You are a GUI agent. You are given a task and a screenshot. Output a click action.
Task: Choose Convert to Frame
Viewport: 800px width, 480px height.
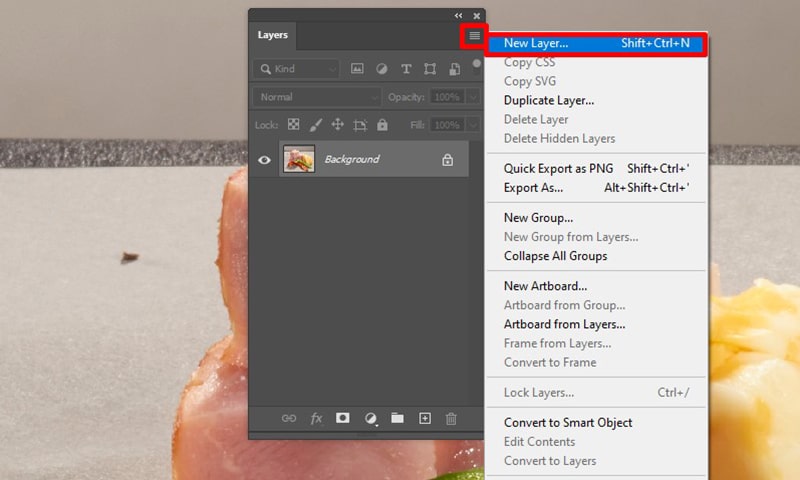coord(596,362)
